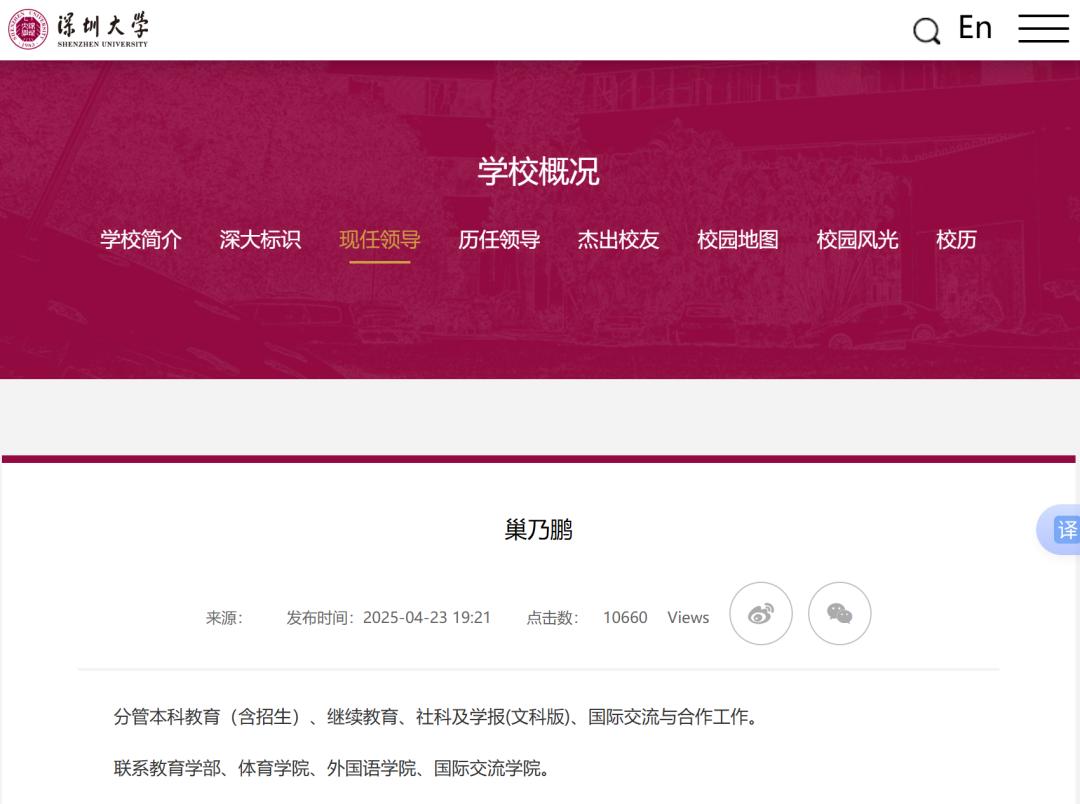View the 校园风光 tab
Viewport: 1080px width, 804px height.
click(857, 240)
